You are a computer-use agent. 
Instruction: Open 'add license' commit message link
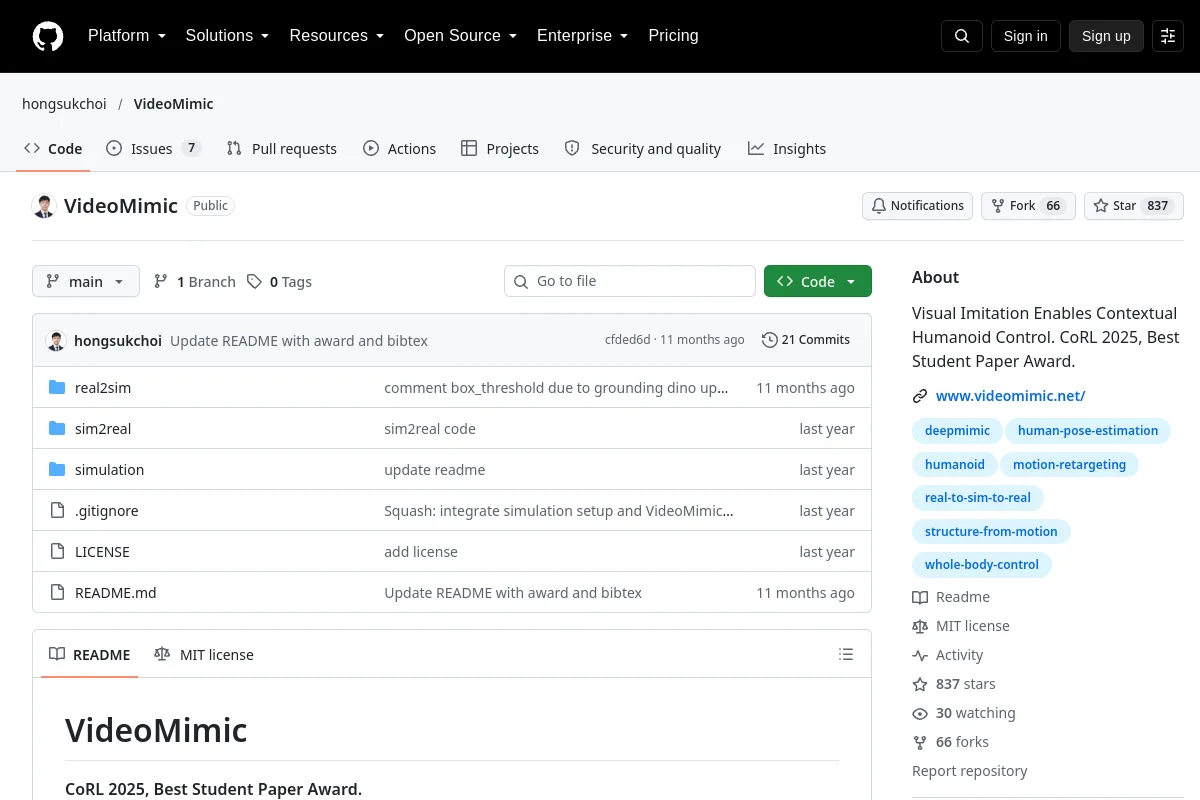421,552
